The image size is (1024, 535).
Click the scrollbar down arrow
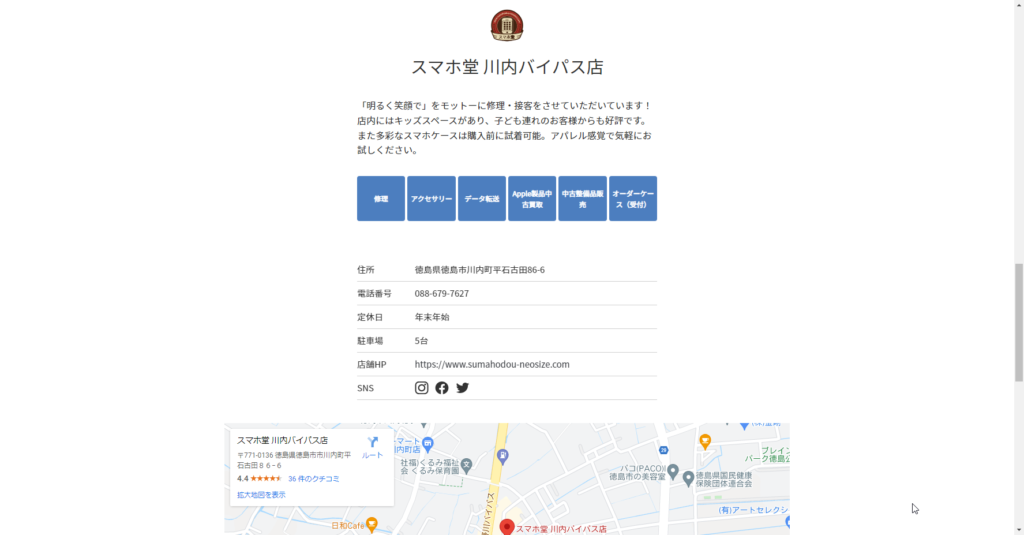tap(1019, 530)
